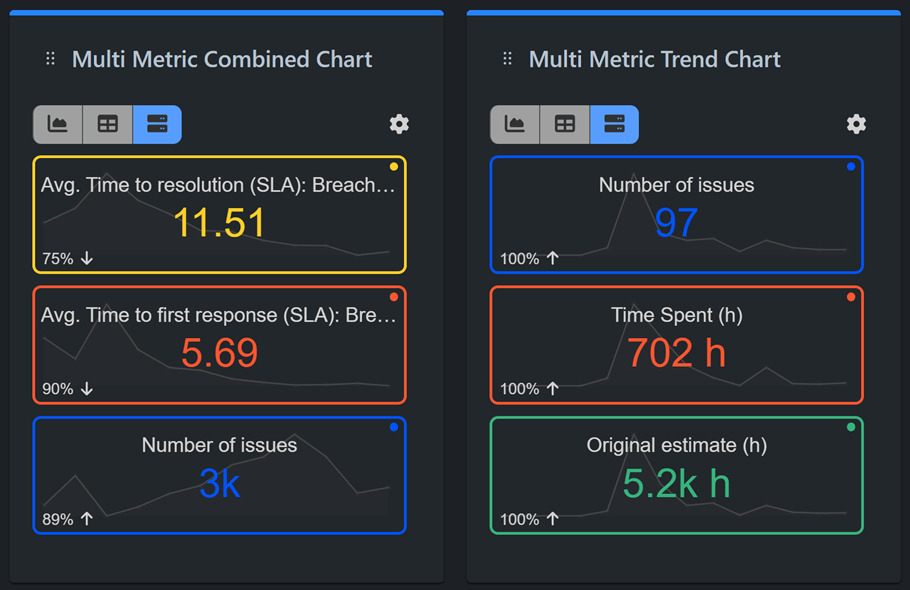
Task: Open the Original estimate (h) tile
Action: [x=676, y=475]
